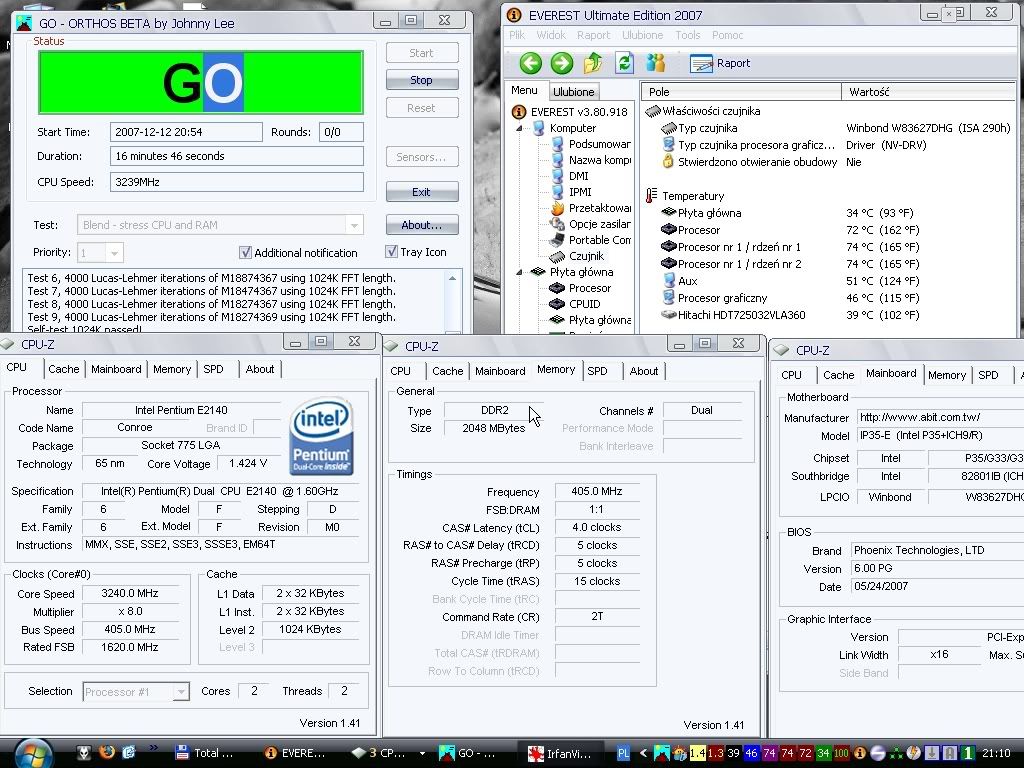Collapse the Komputer tree node
The width and height of the screenshot is (1024, 768).
coord(520,128)
